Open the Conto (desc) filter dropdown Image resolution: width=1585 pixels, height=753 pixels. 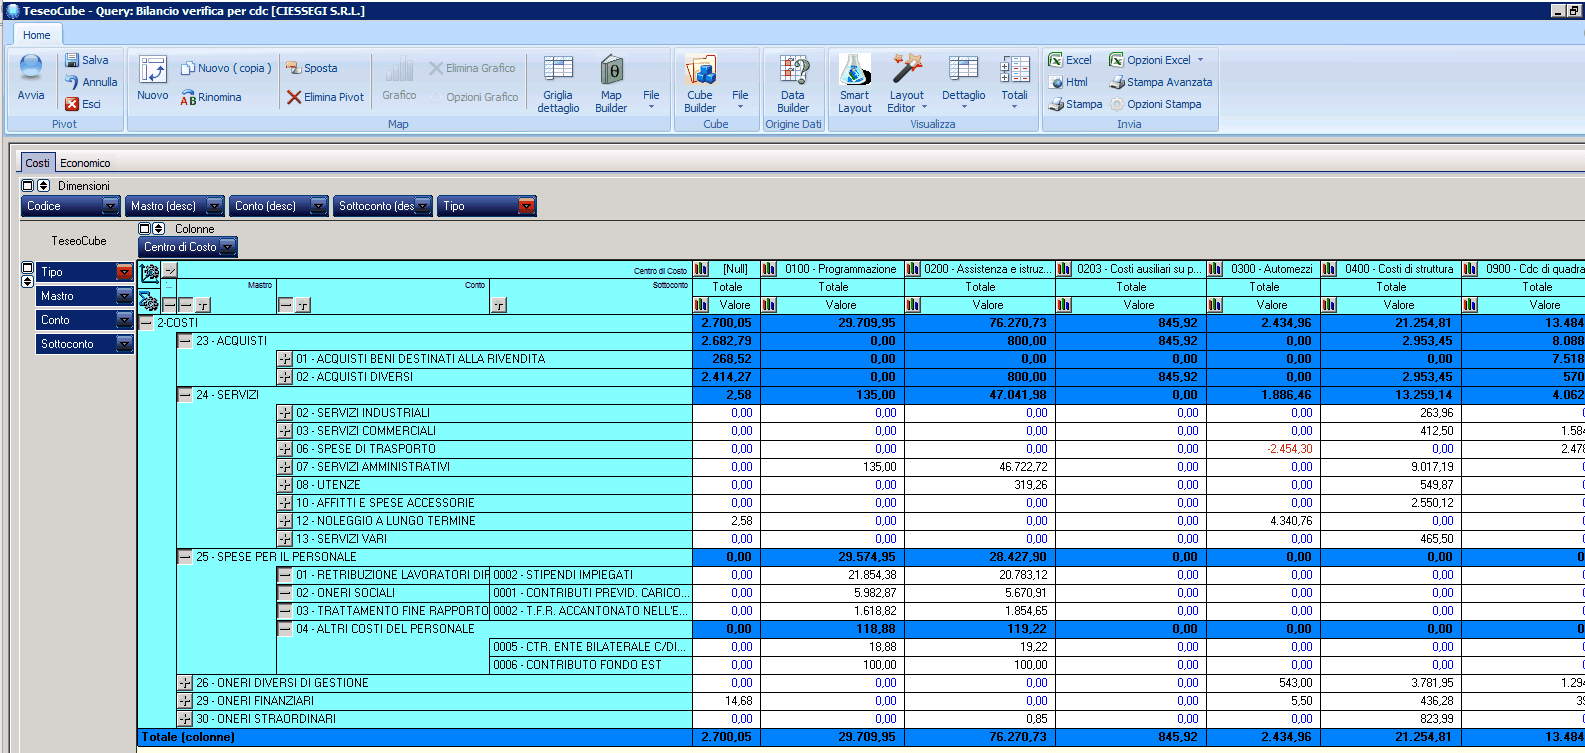click(318, 206)
